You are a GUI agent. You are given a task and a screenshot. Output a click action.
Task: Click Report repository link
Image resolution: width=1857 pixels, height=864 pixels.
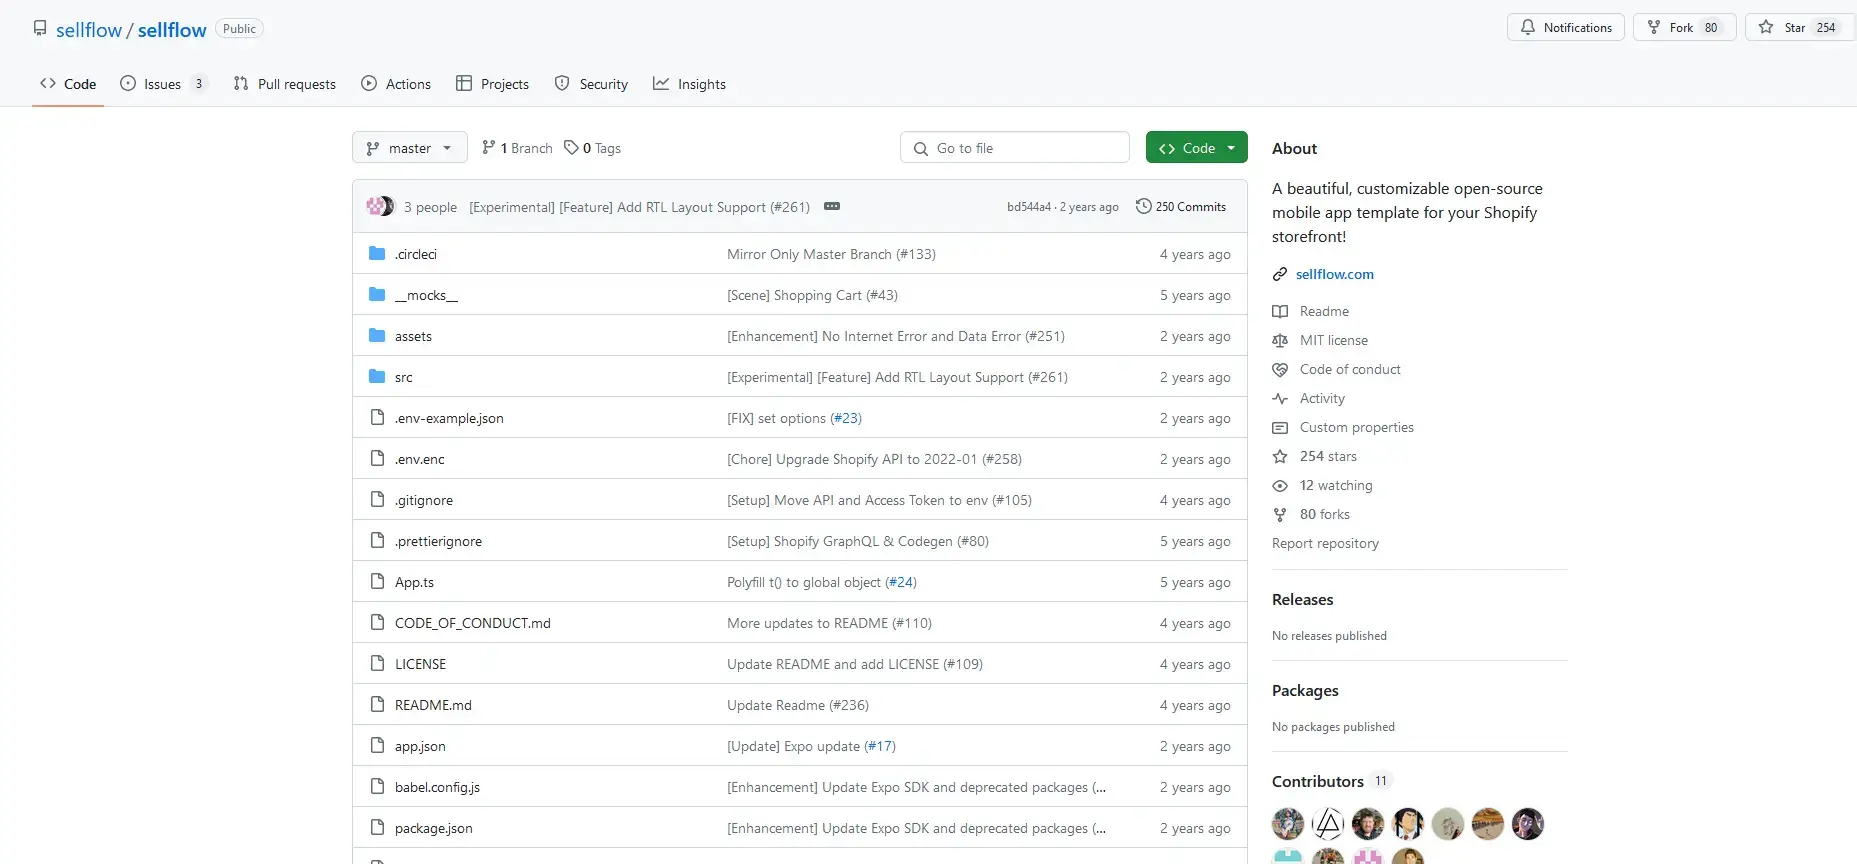click(1325, 543)
